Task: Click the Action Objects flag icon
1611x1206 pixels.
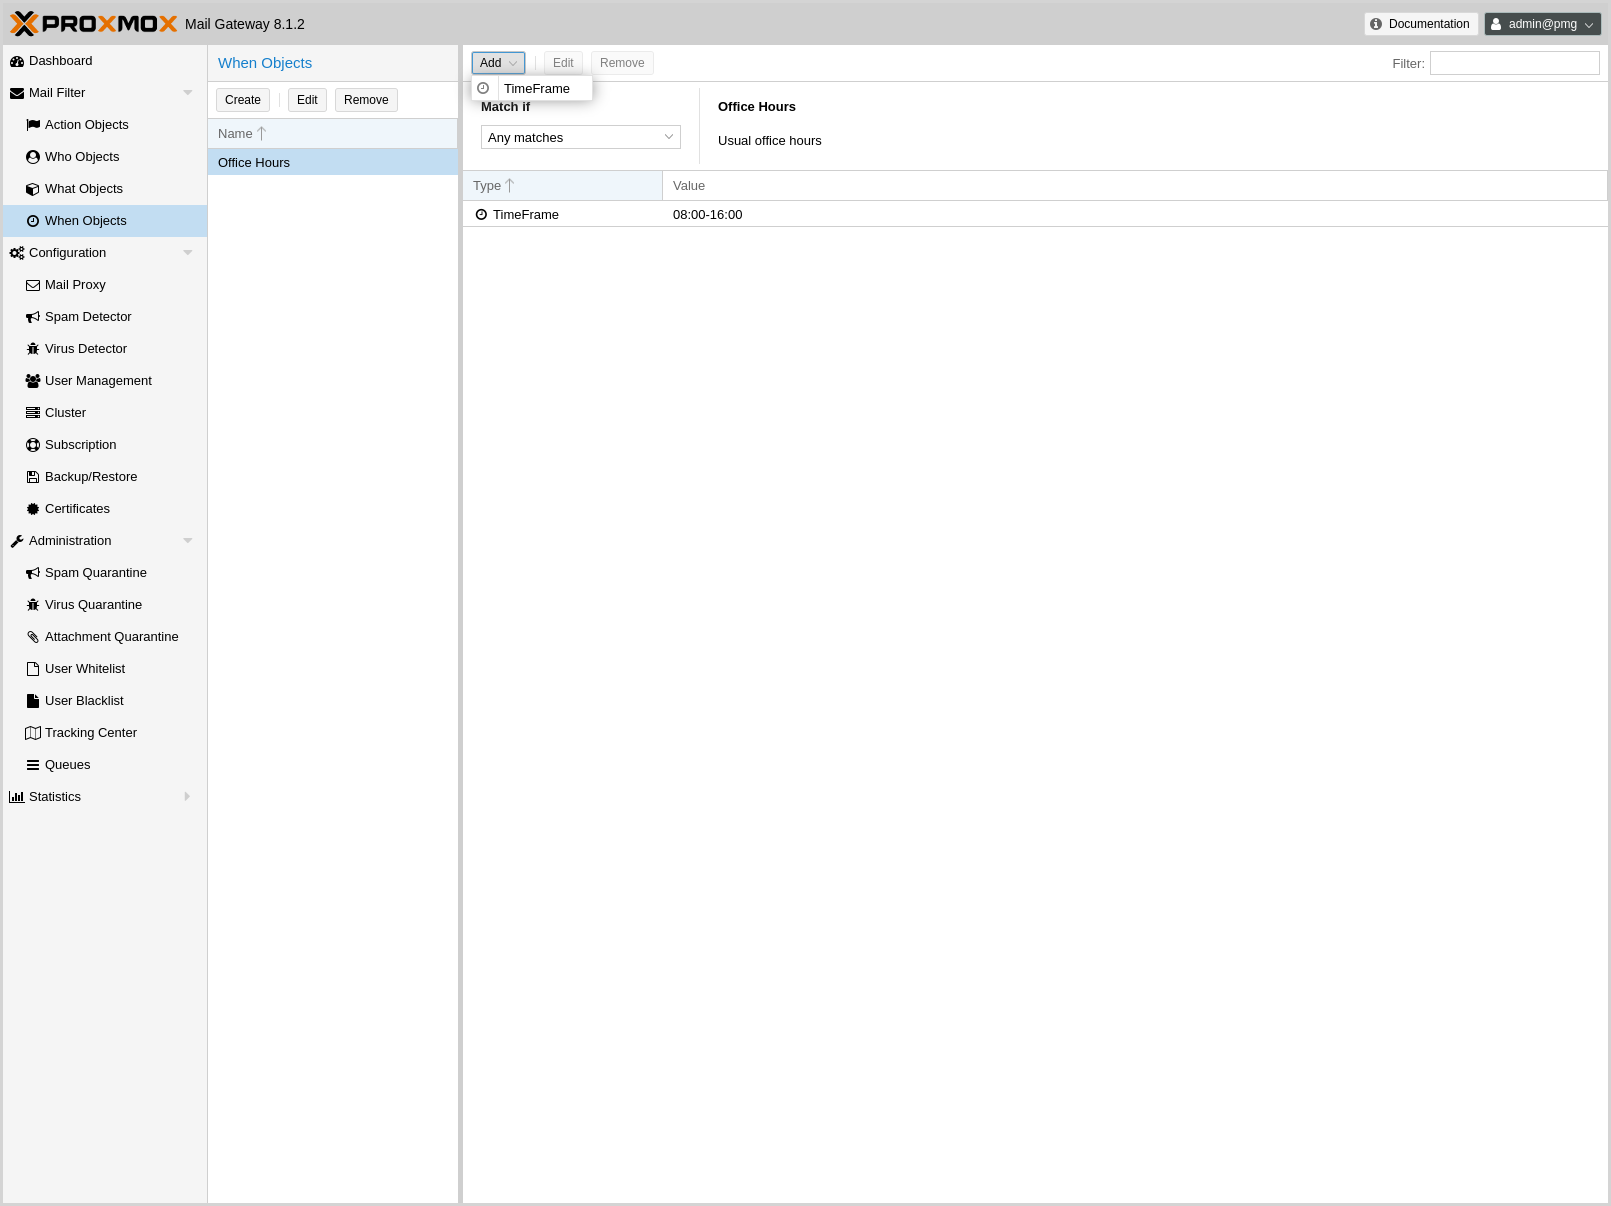Action: coord(33,125)
